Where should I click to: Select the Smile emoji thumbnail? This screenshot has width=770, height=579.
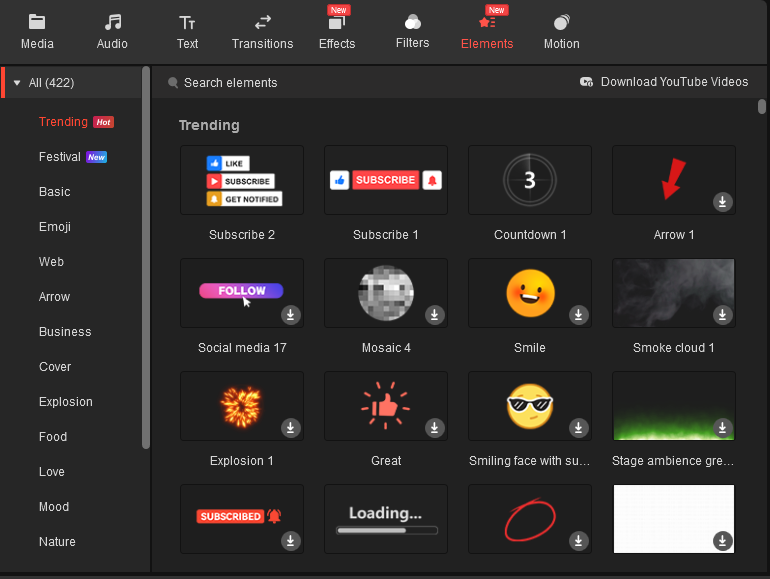pyautogui.click(x=530, y=293)
